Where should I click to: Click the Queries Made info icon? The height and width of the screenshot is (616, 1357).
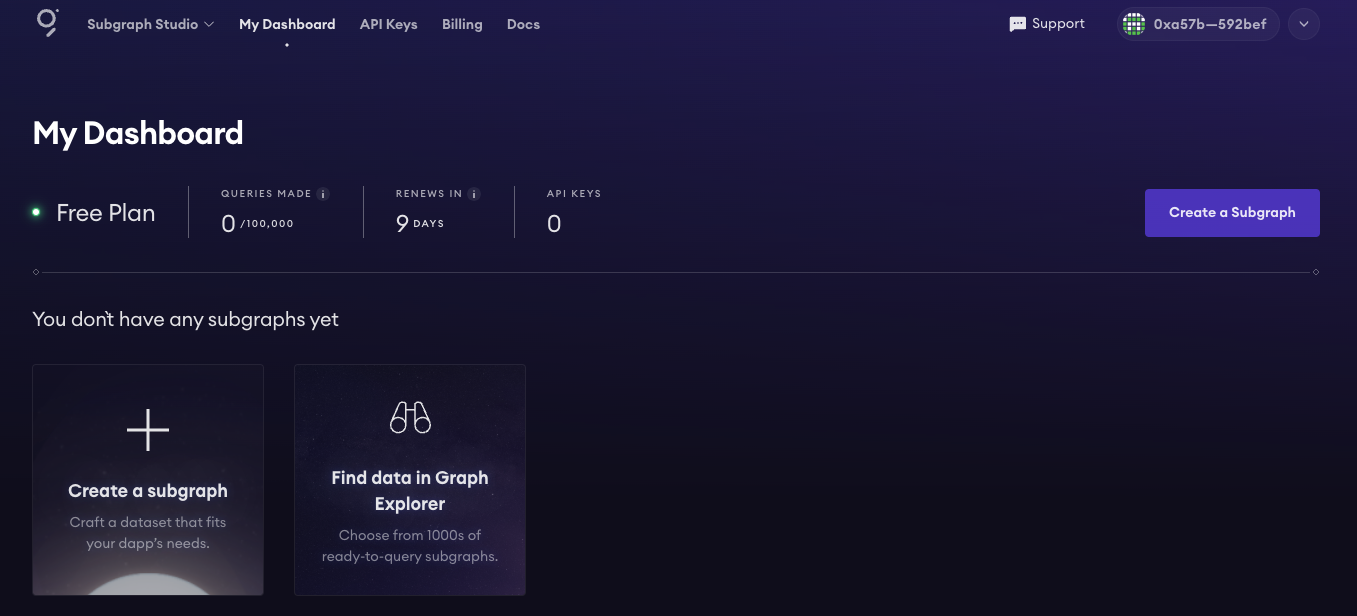tap(323, 194)
